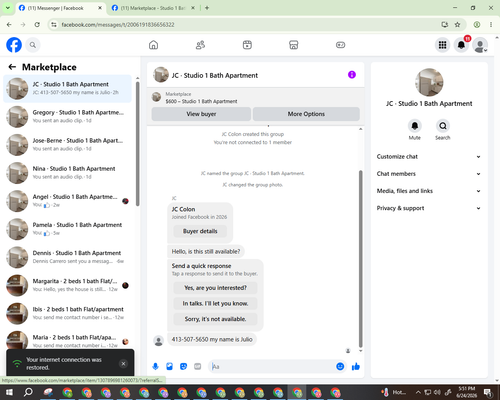
Task: Open Video icon in top navigation
Action: pyautogui.click(x=247, y=45)
